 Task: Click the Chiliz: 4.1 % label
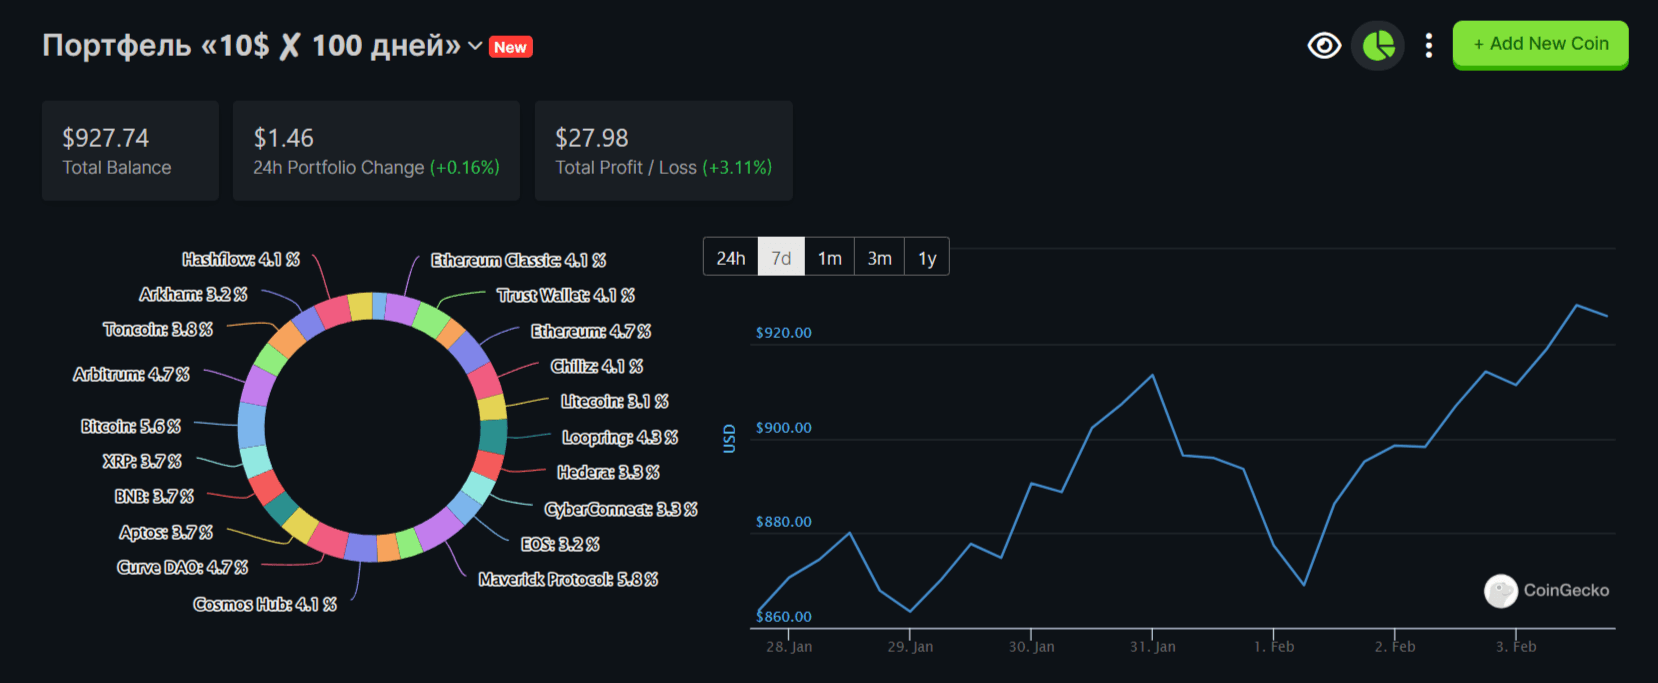[x=597, y=366]
